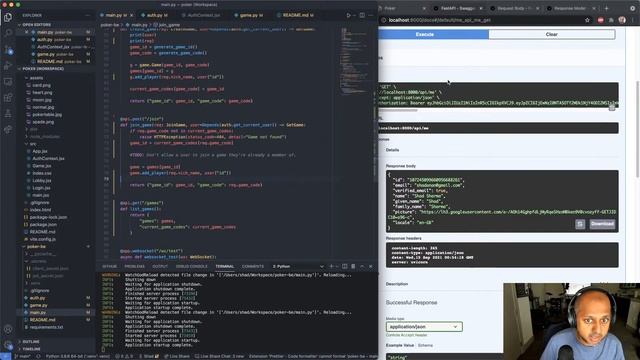Click the Live Share status bar item
This screenshot has width=640, height=360.
point(177,356)
